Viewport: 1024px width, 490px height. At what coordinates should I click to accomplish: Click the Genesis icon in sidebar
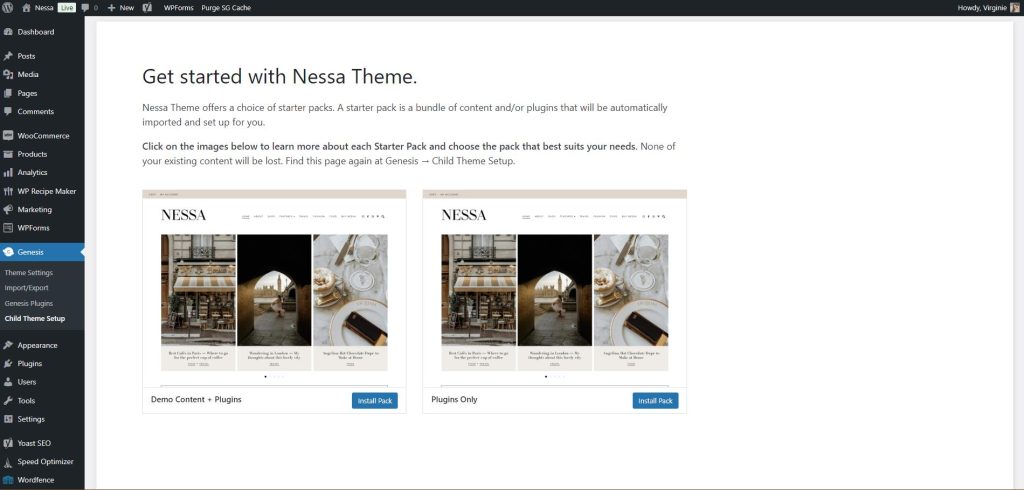8,252
